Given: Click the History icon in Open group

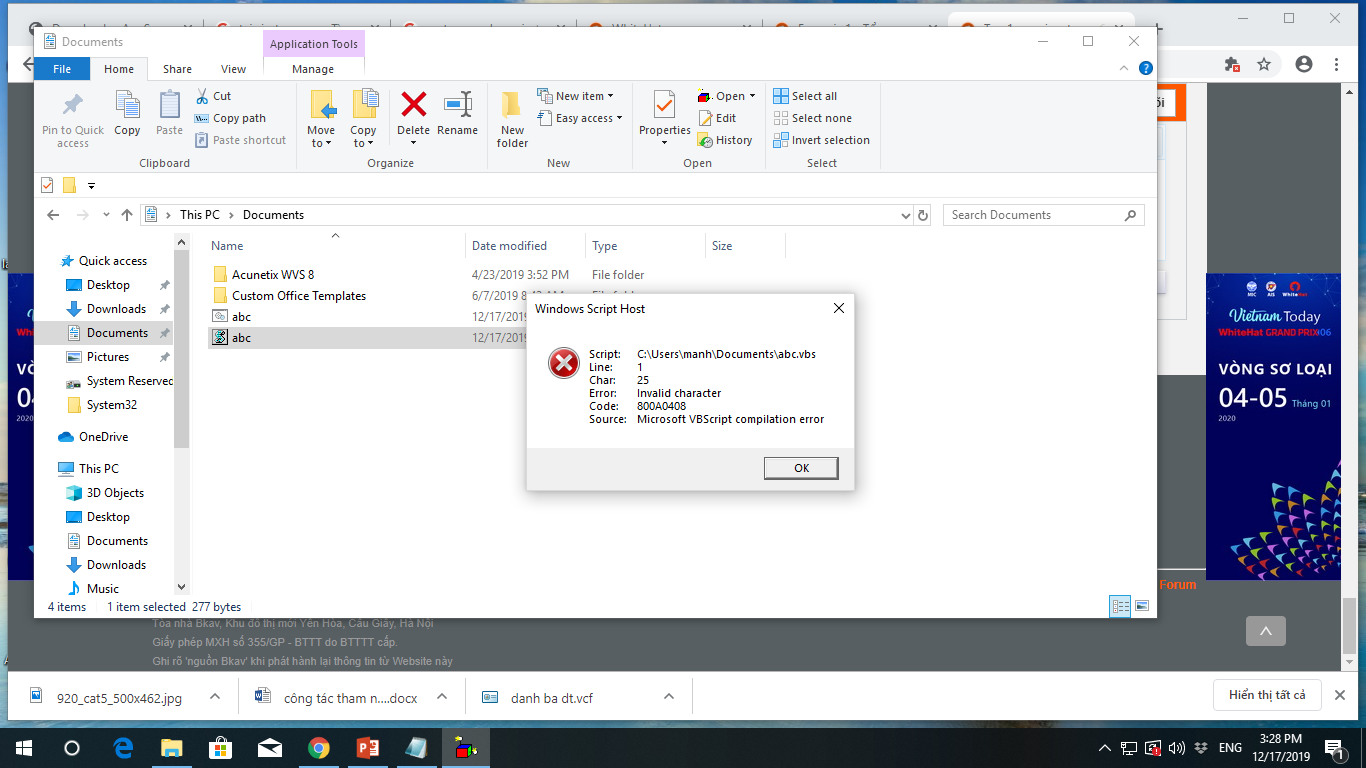Looking at the screenshot, I should (x=725, y=140).
